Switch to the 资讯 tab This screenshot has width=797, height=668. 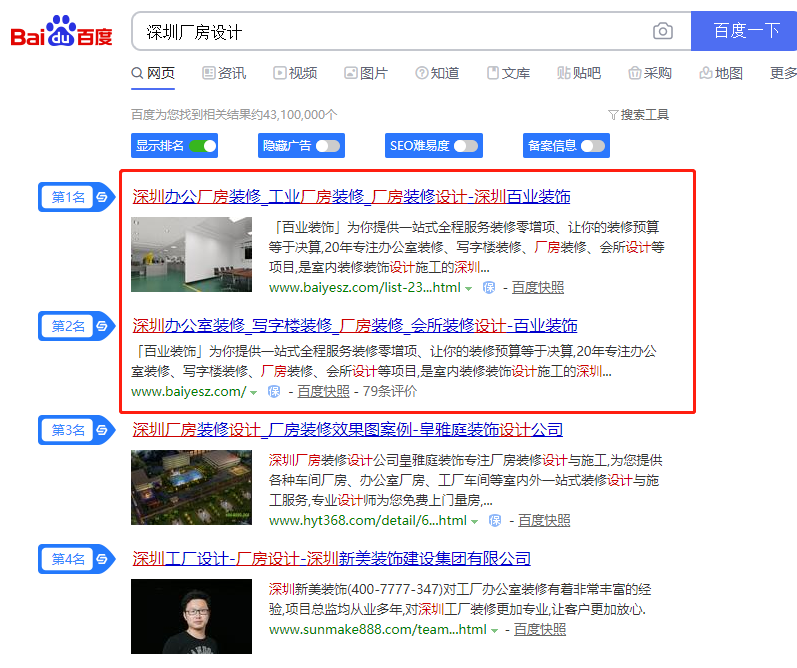click(x=224, y=74)
